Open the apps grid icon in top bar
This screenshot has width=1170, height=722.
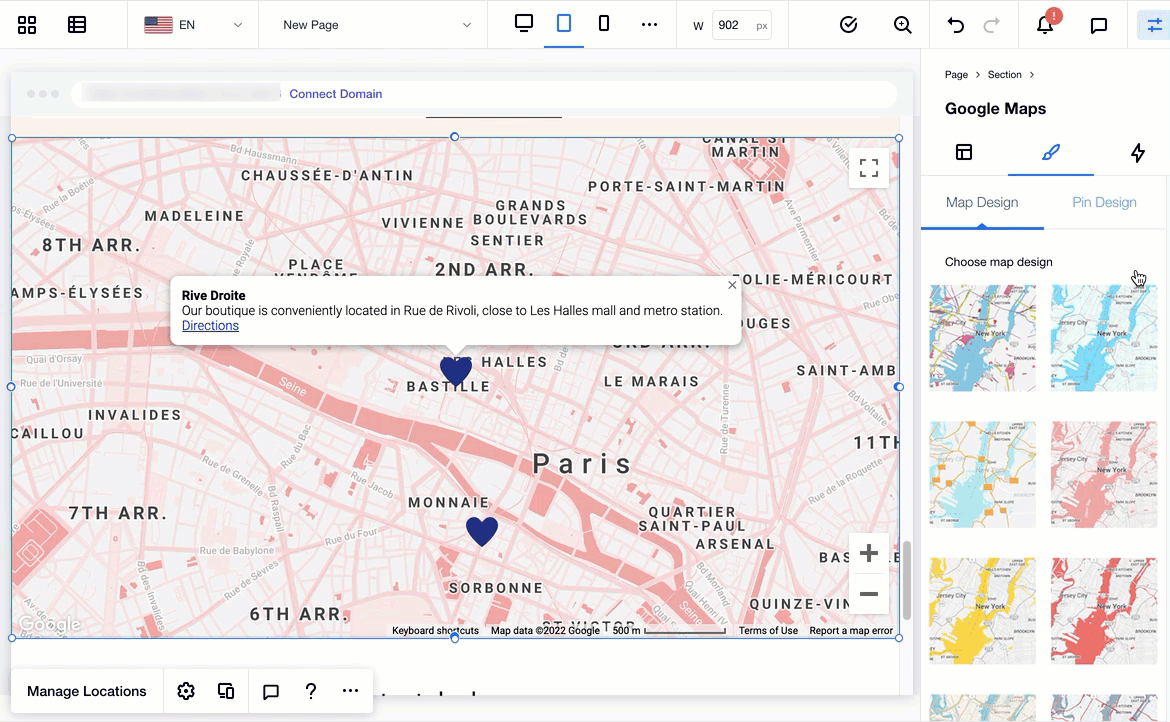point(27,25)
